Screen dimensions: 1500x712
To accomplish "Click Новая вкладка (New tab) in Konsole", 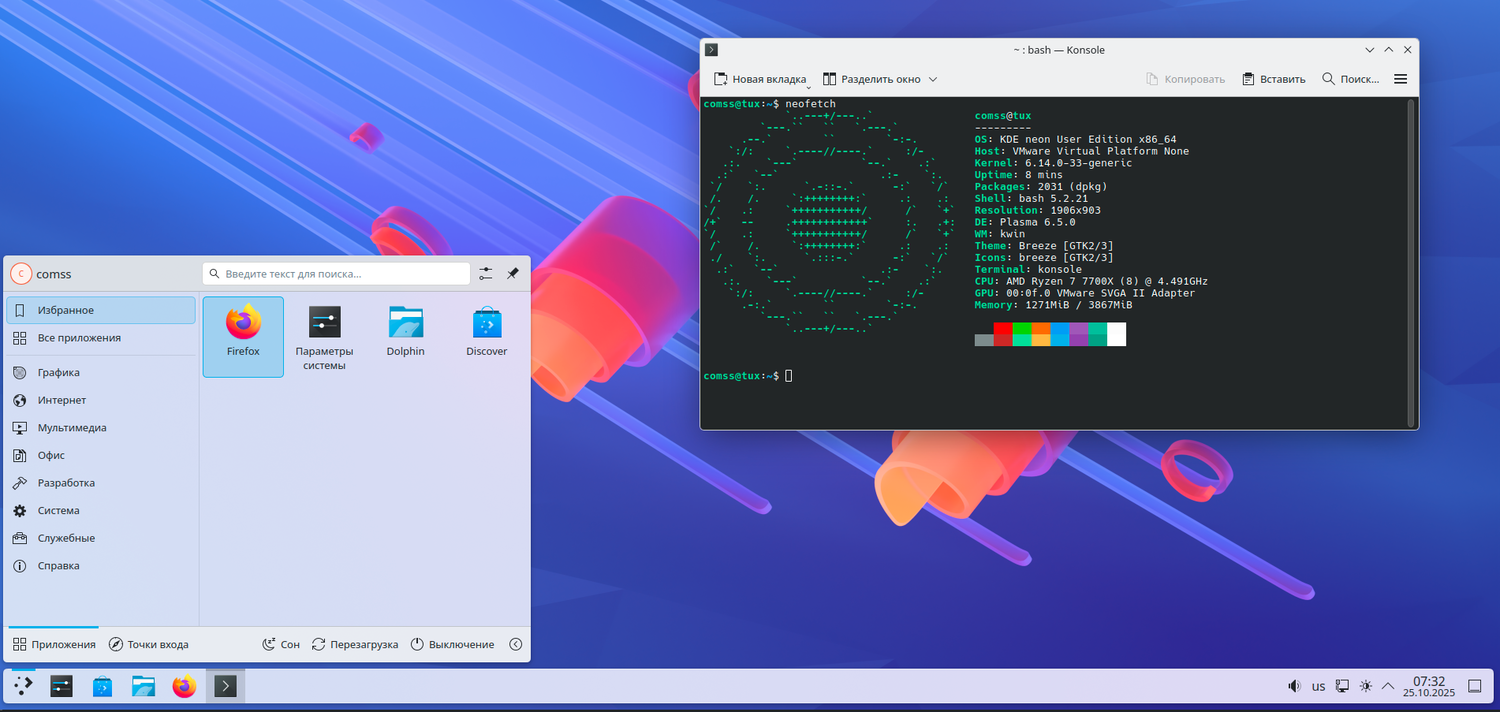I will [760, 79].
